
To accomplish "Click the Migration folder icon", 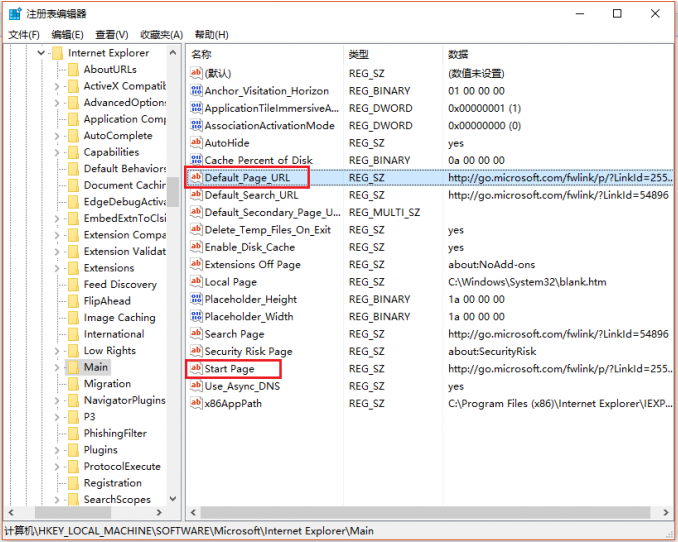I will click(73, 384).
